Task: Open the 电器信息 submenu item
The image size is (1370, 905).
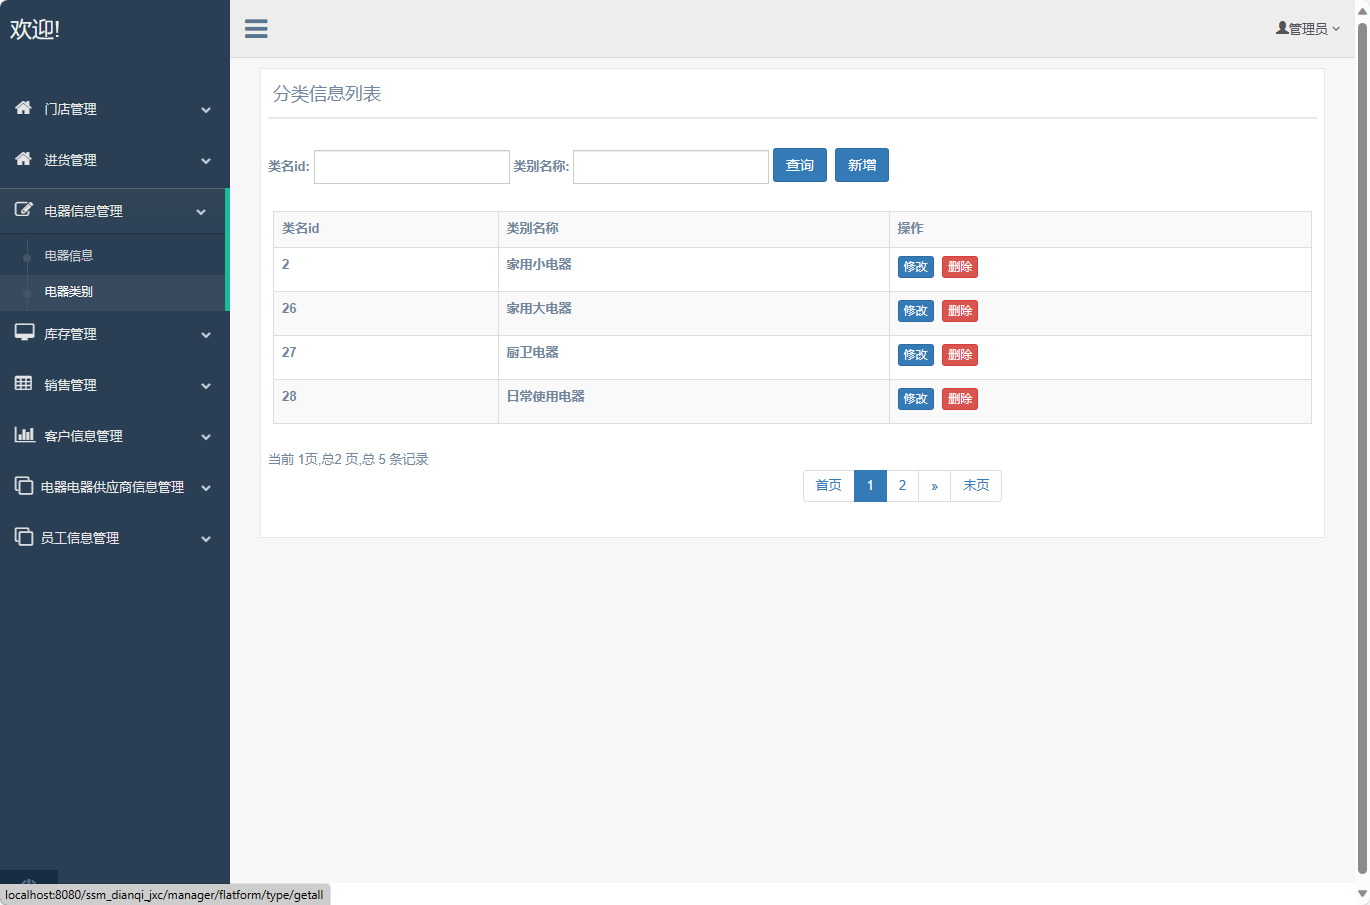Action: point(69,256)
